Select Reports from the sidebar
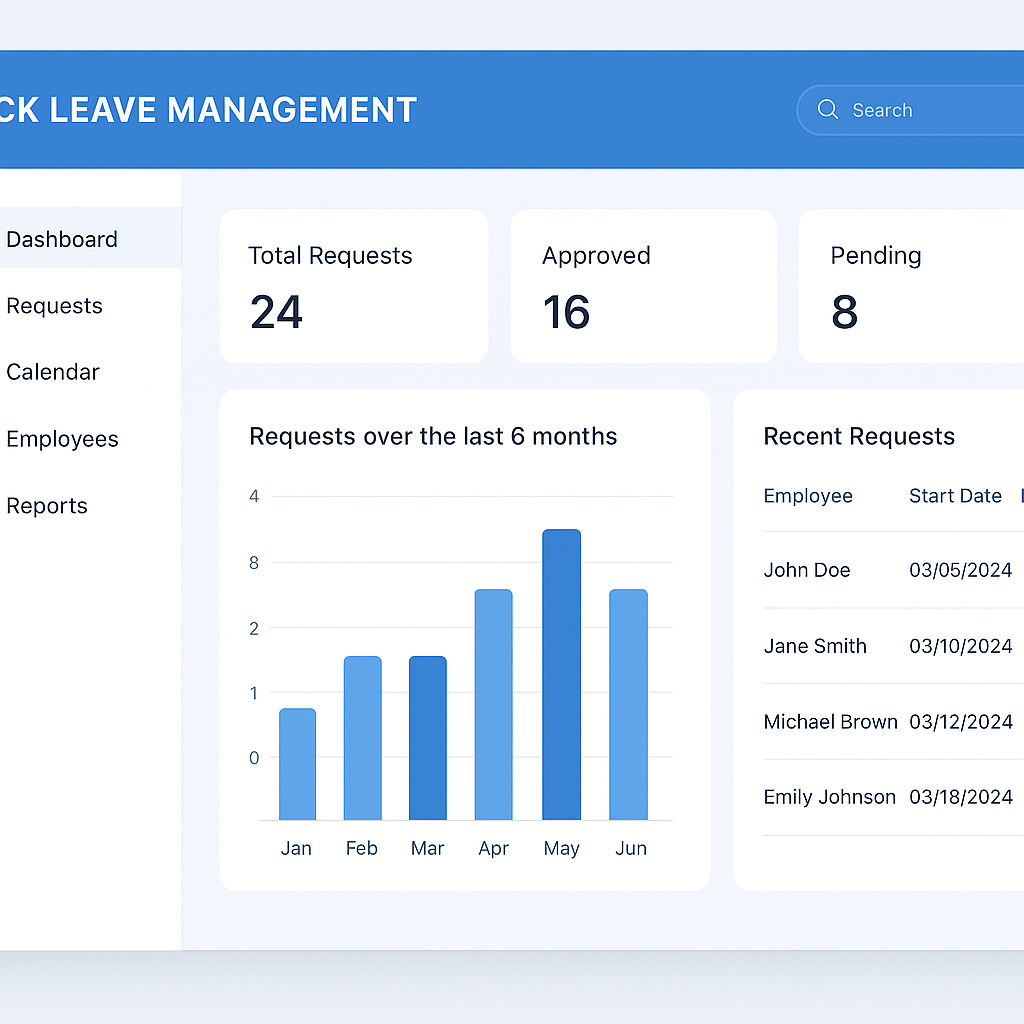 tap(47, 506)
